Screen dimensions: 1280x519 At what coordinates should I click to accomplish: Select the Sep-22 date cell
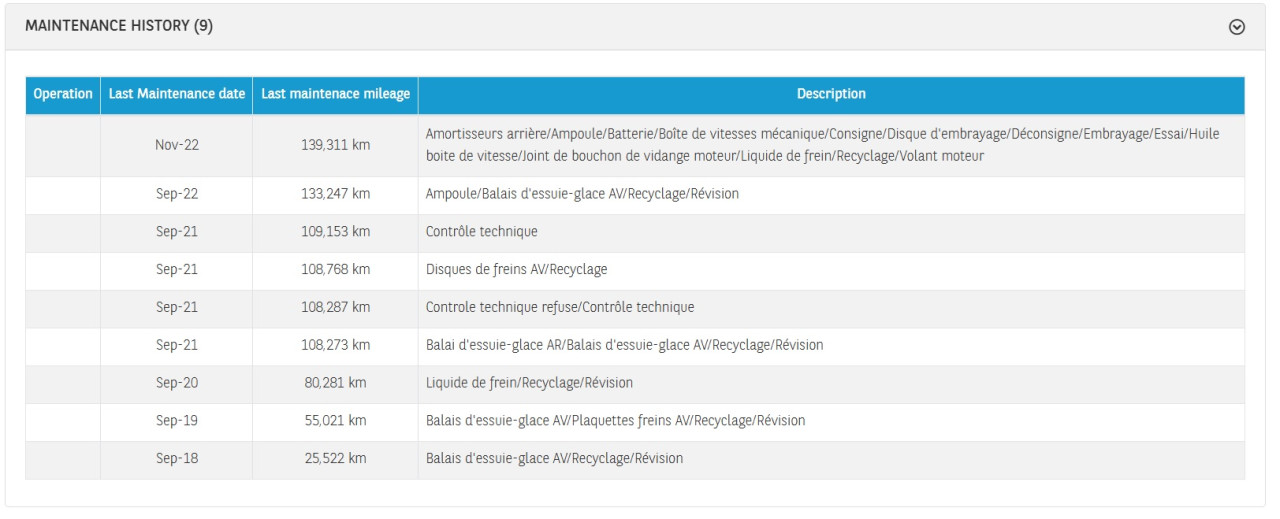[x=177, y=194]
